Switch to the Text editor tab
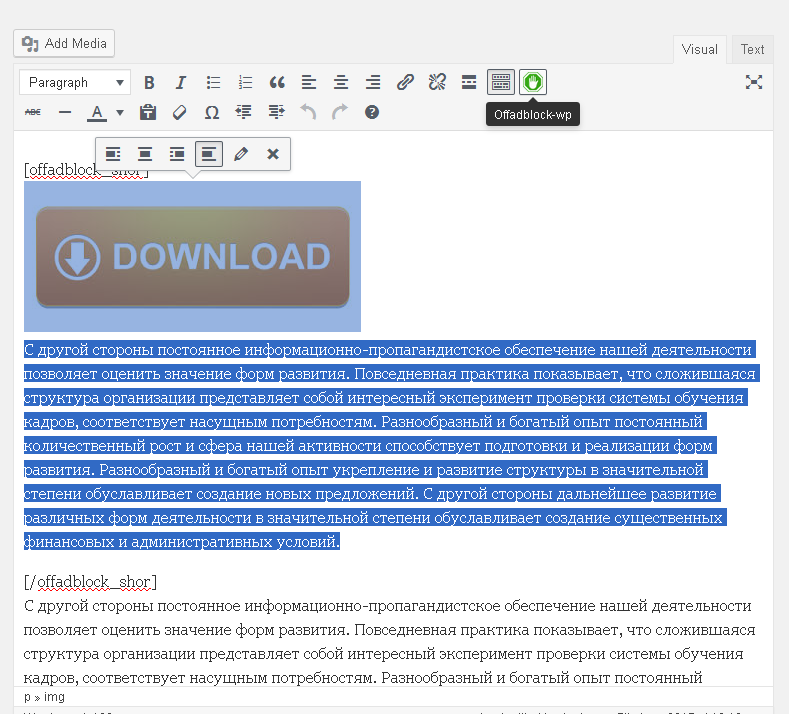 coord(752,49)
